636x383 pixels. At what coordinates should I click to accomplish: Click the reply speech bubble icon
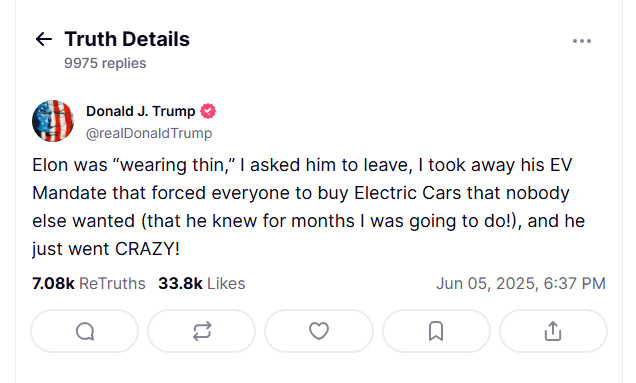point(85,331)
